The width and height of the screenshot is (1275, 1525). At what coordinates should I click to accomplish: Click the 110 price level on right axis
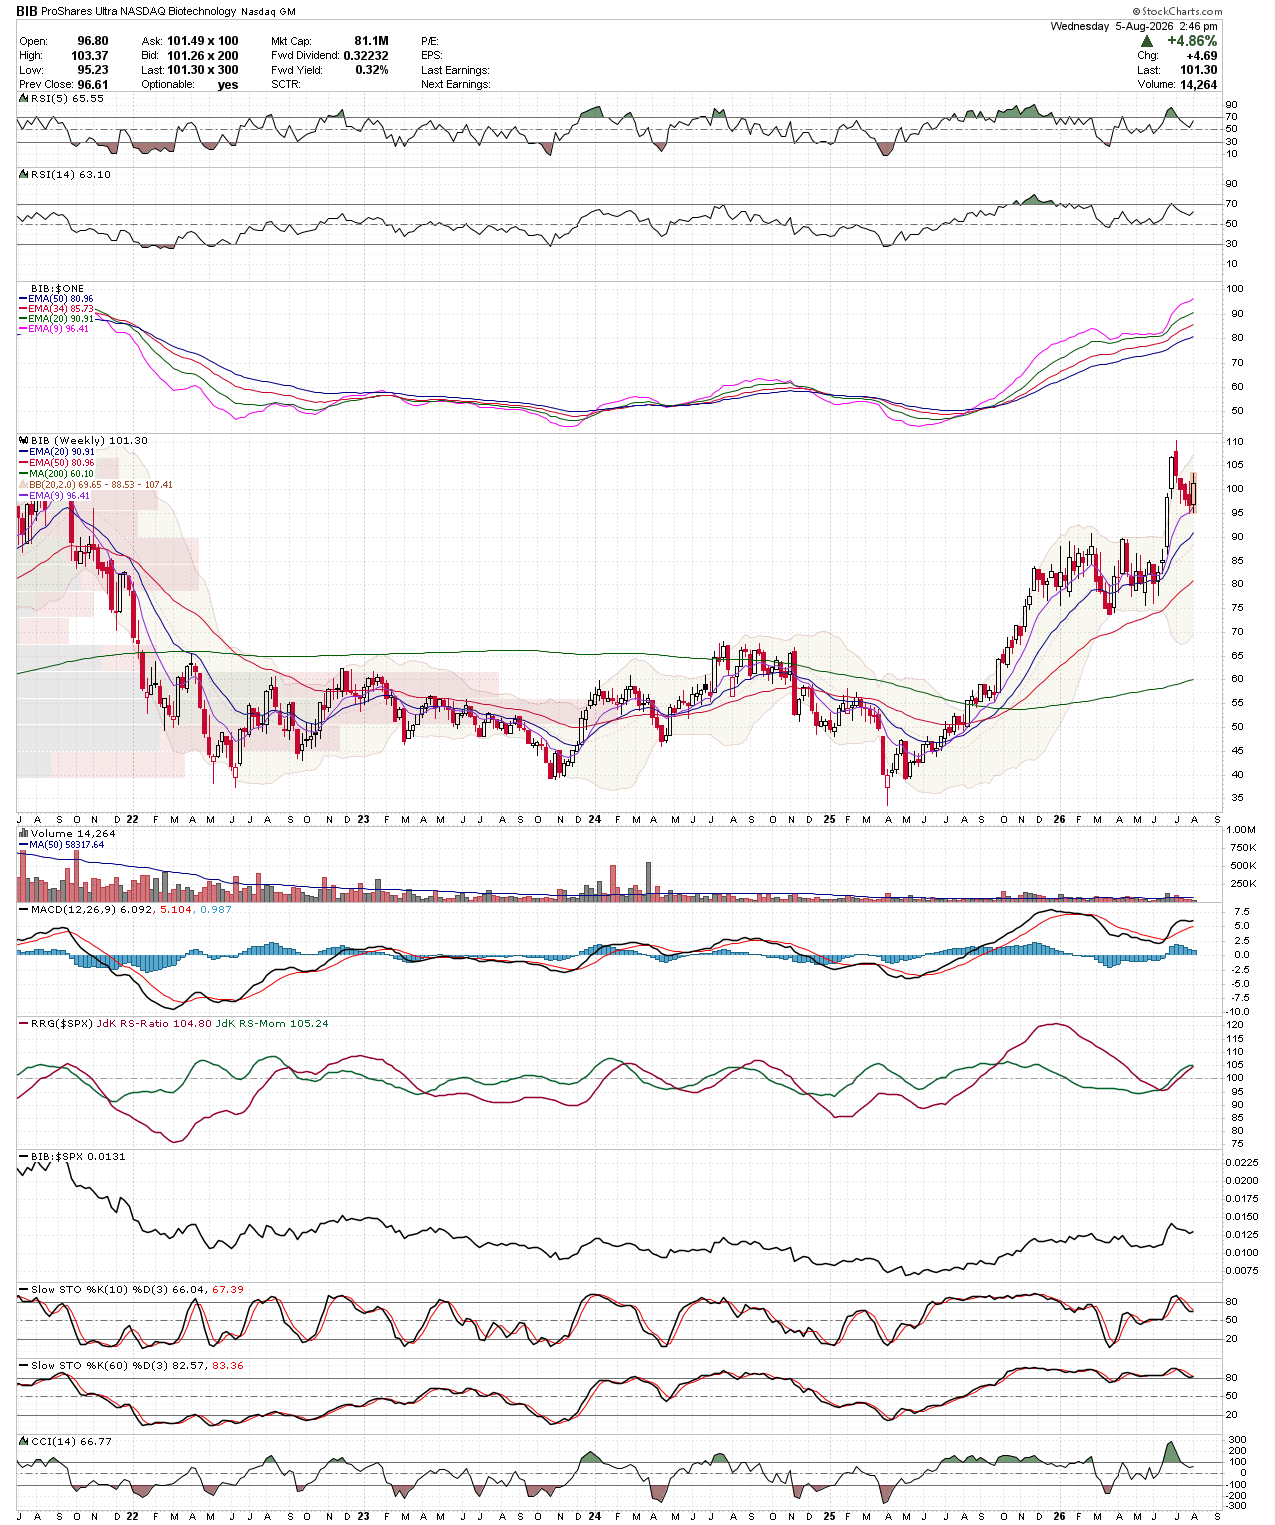[1236, 442]
